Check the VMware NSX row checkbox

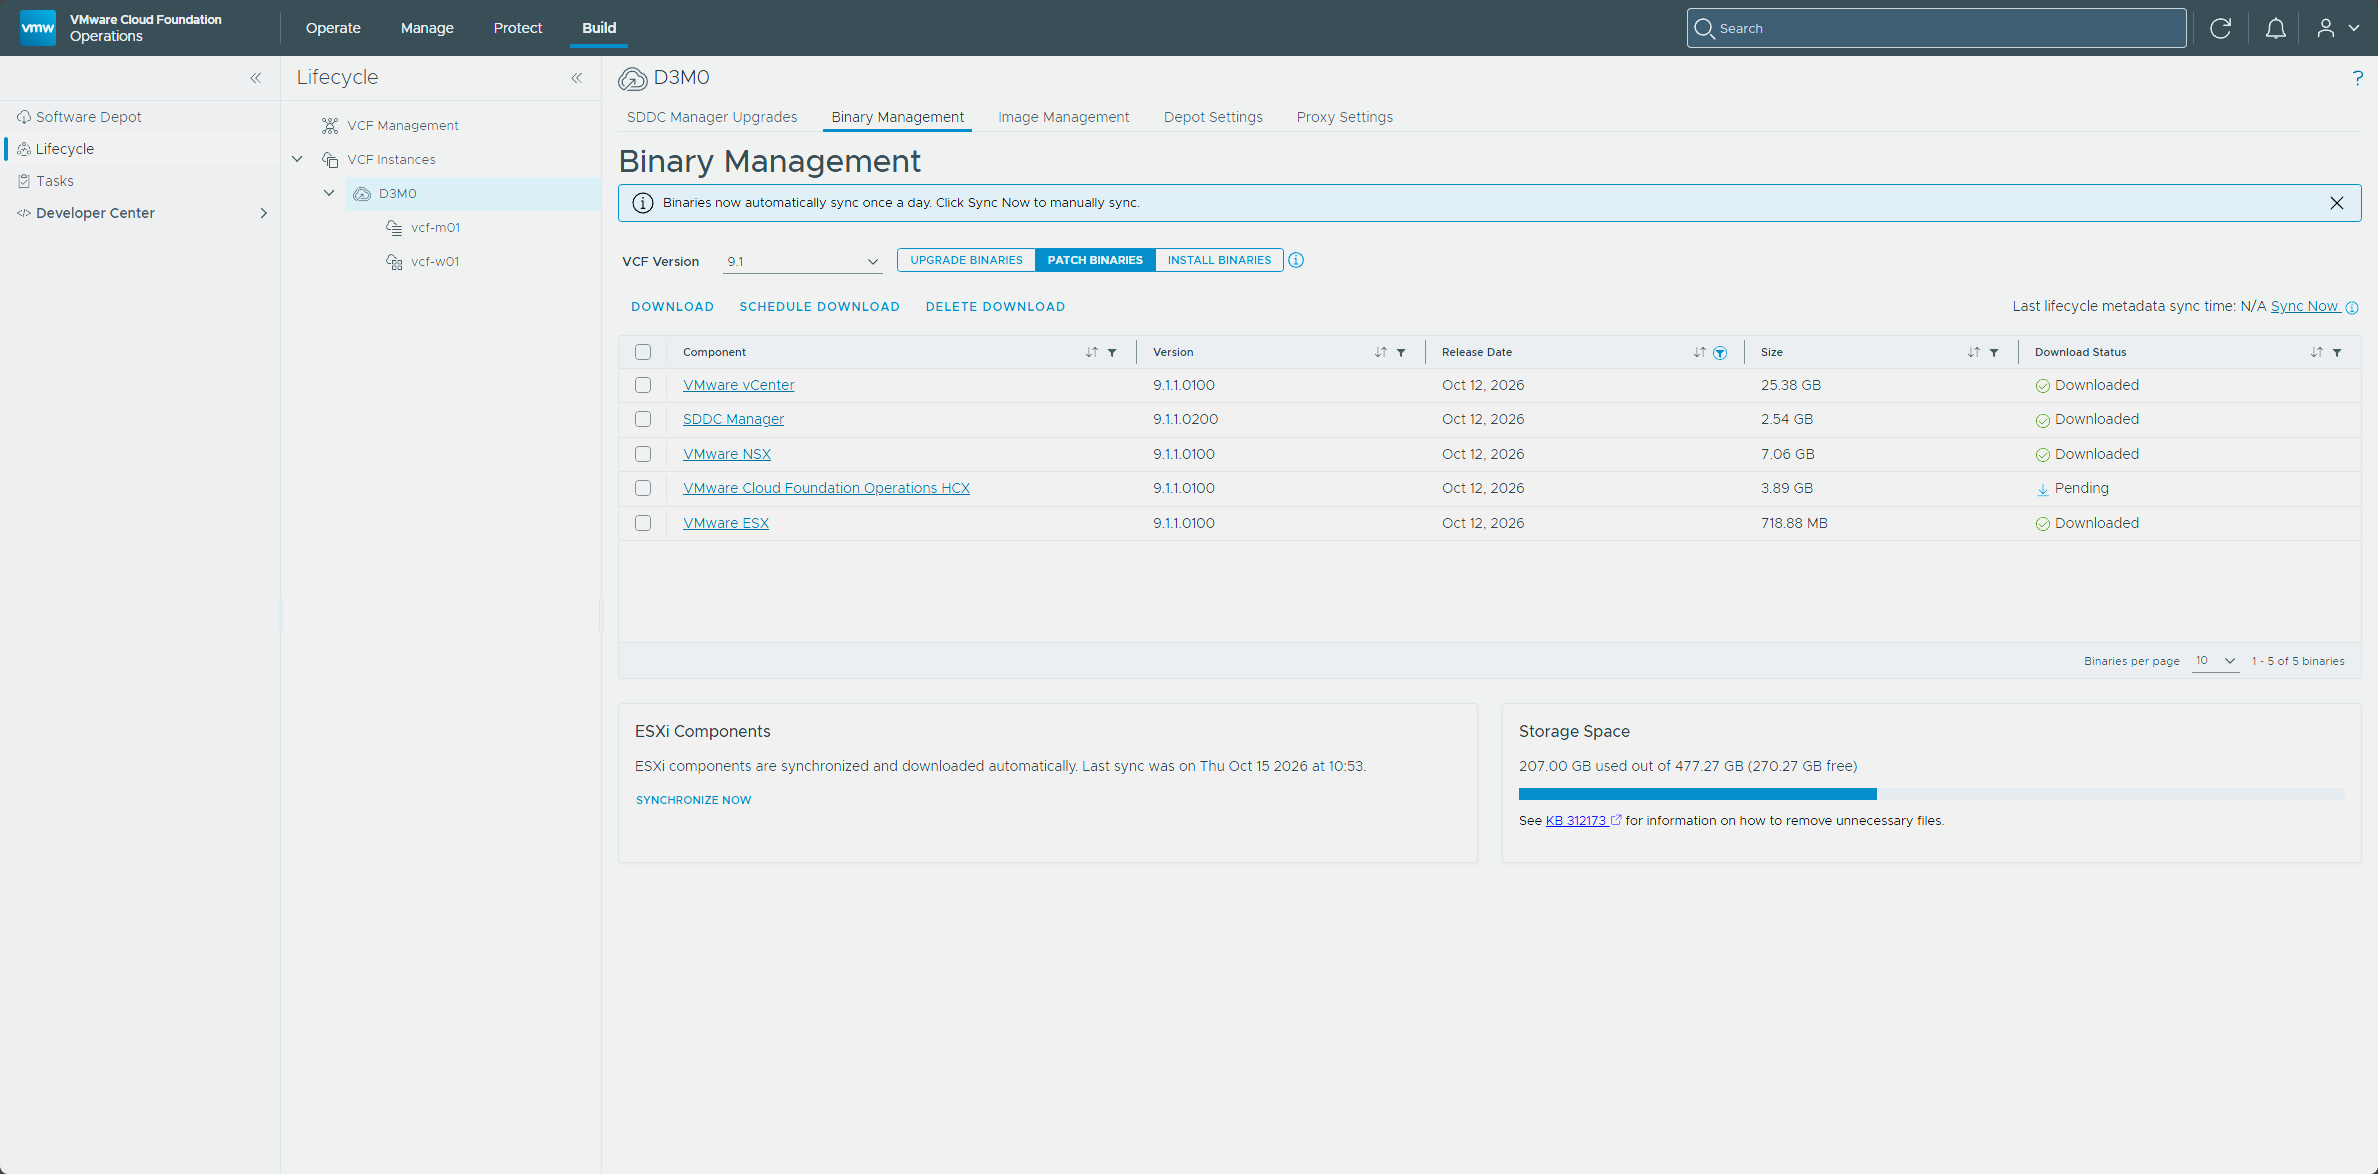click(x=643, y=454)
